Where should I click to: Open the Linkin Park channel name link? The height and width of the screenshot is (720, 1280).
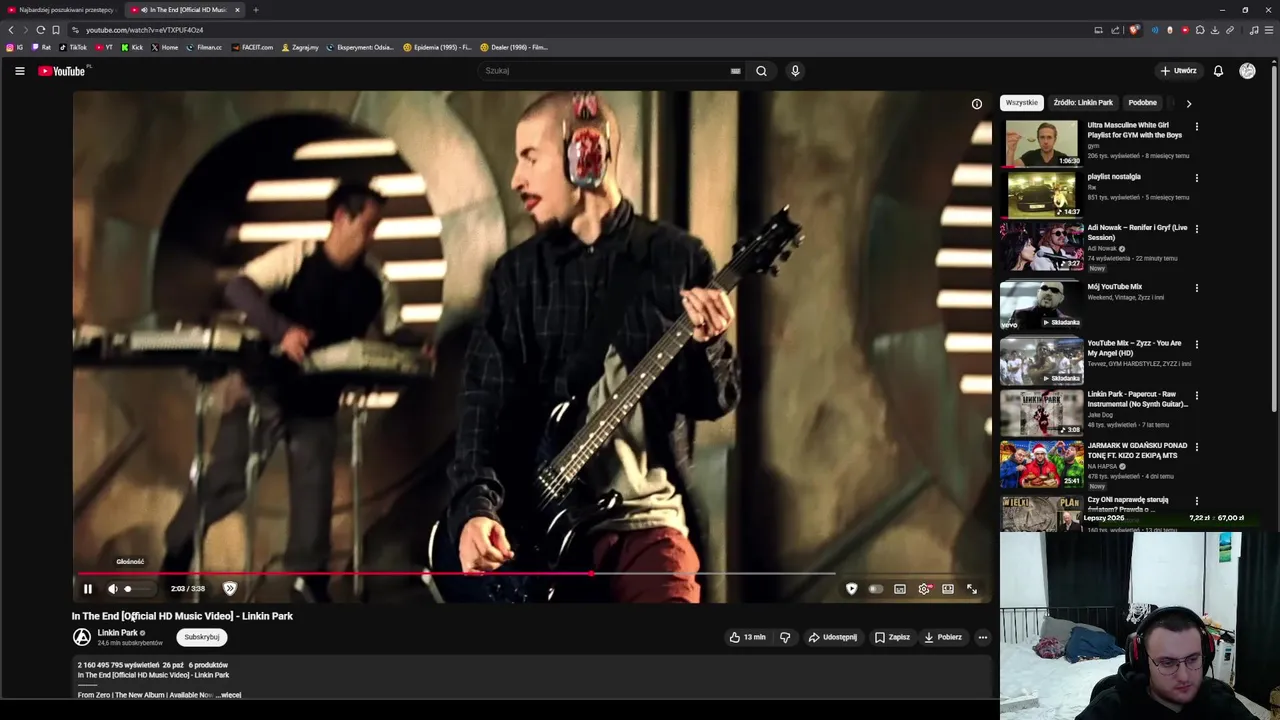[x=117, y=633]
